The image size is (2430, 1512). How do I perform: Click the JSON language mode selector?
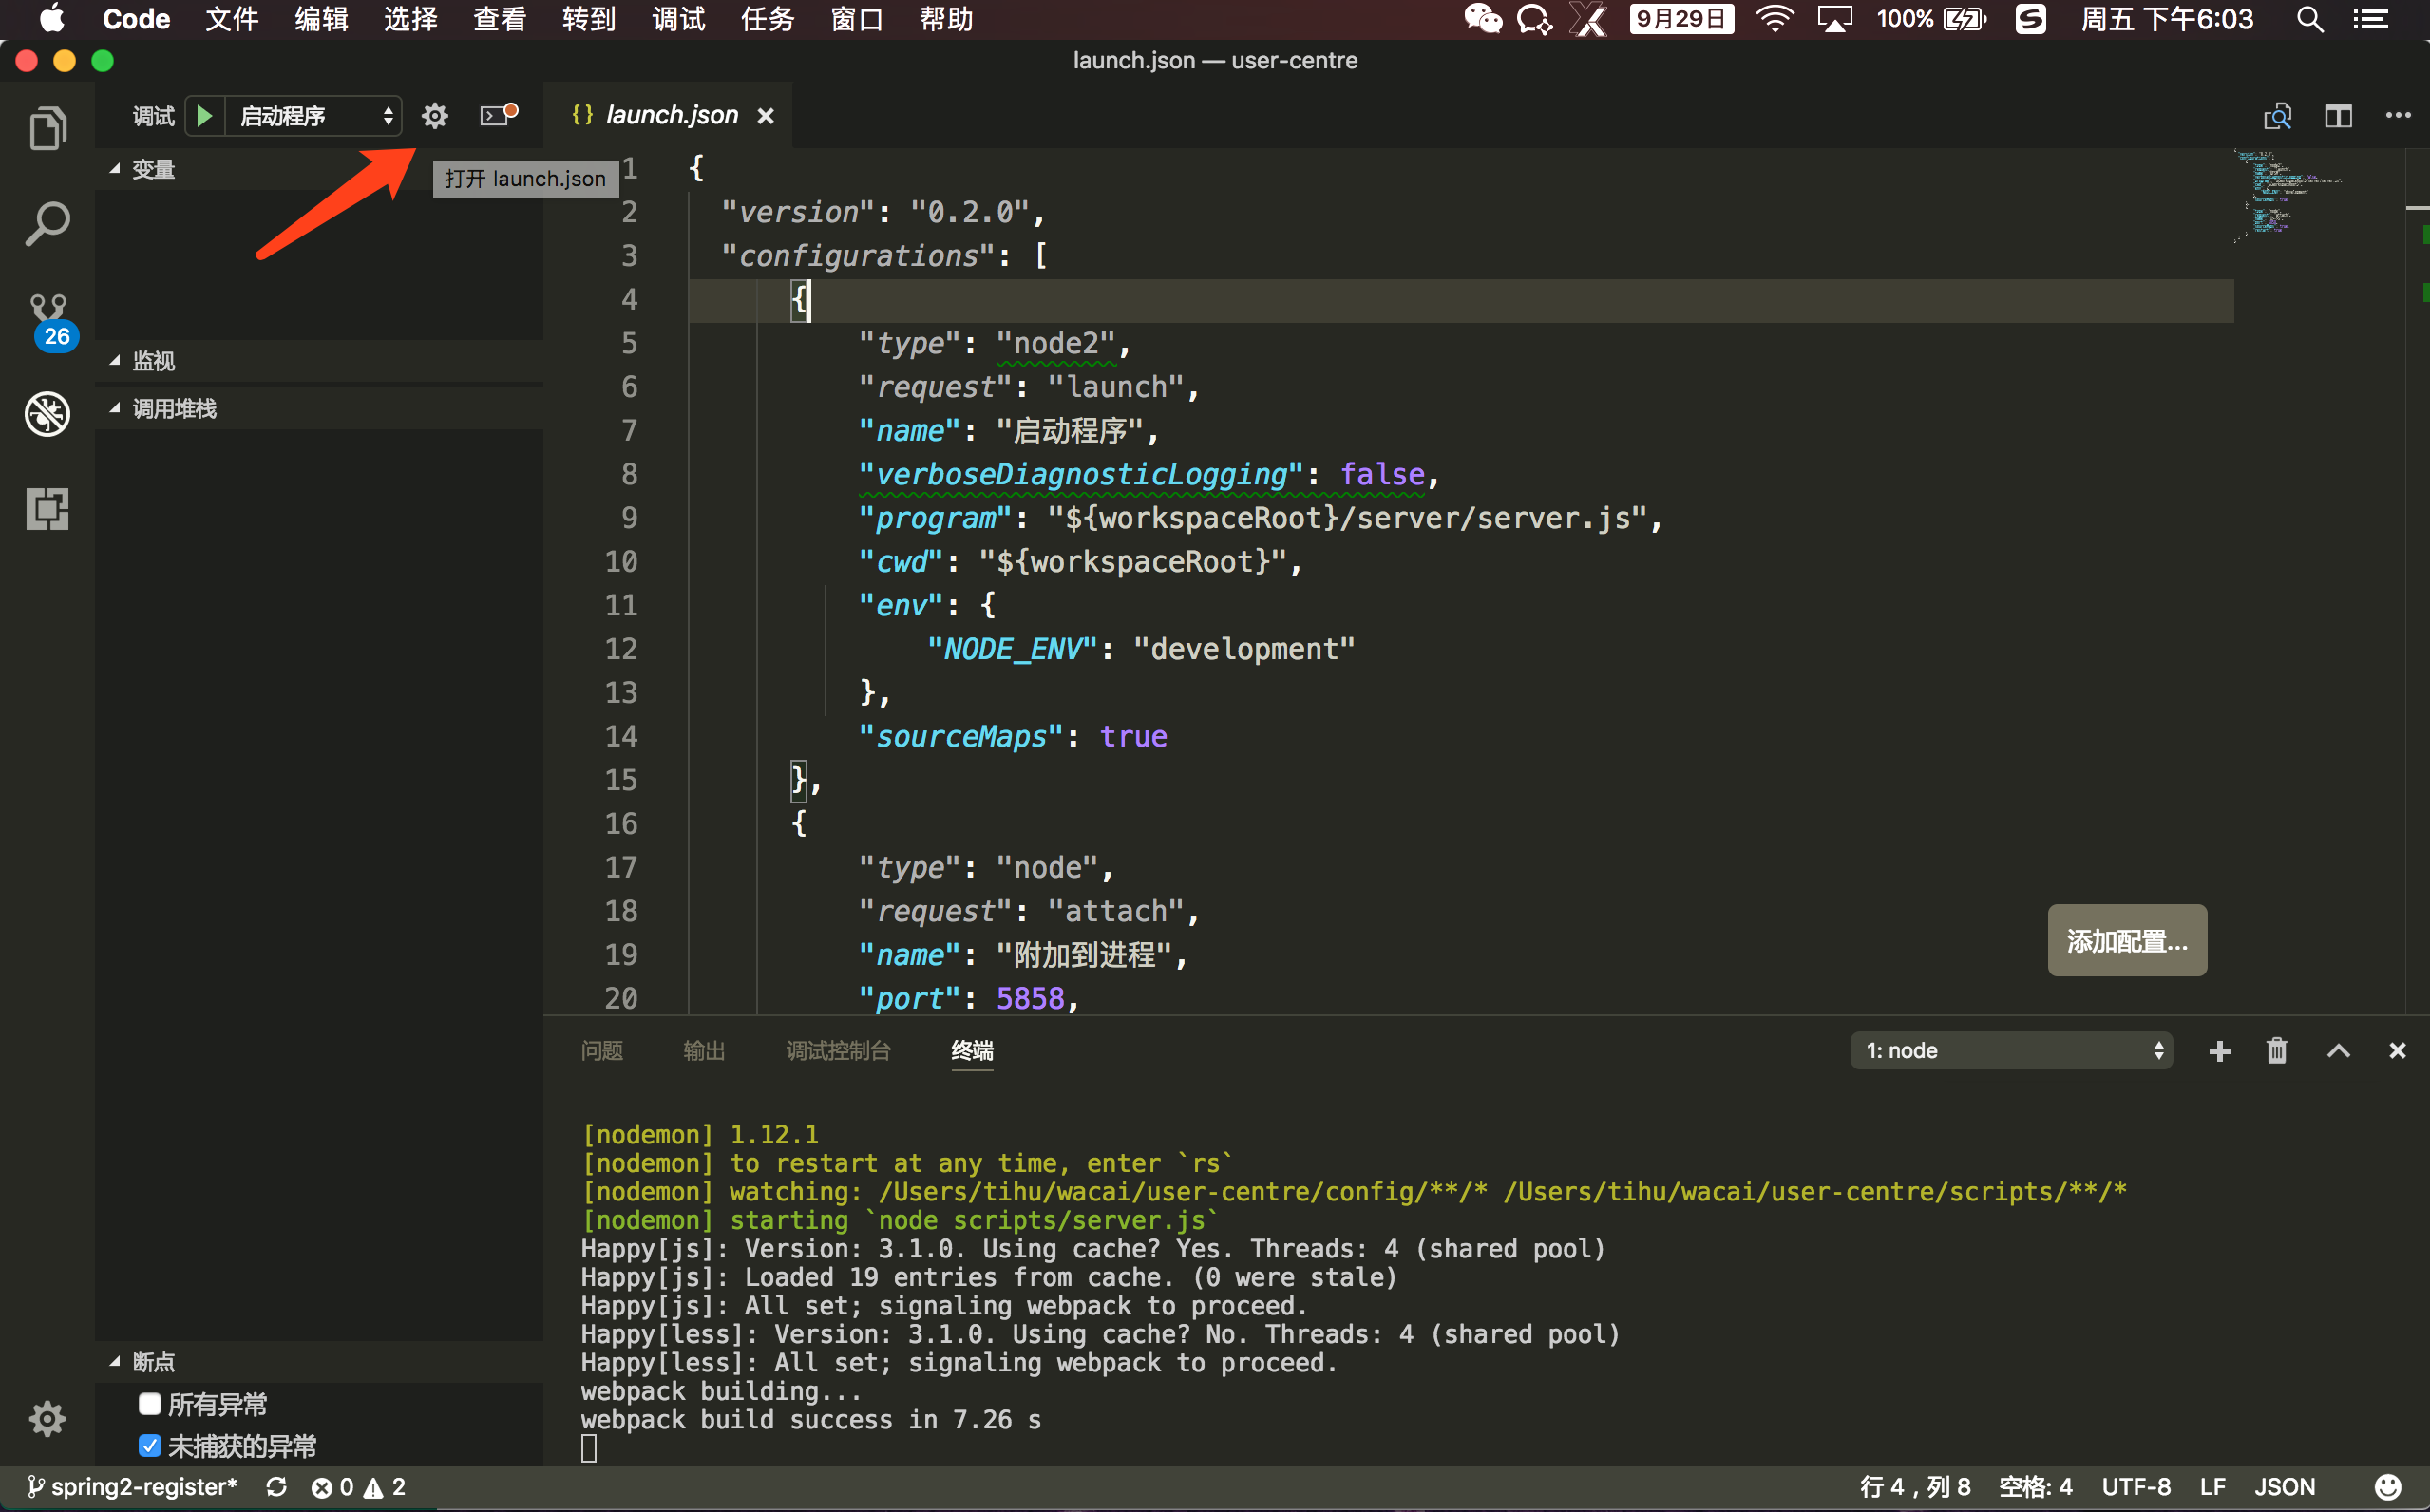[x=2284, y=1487]
